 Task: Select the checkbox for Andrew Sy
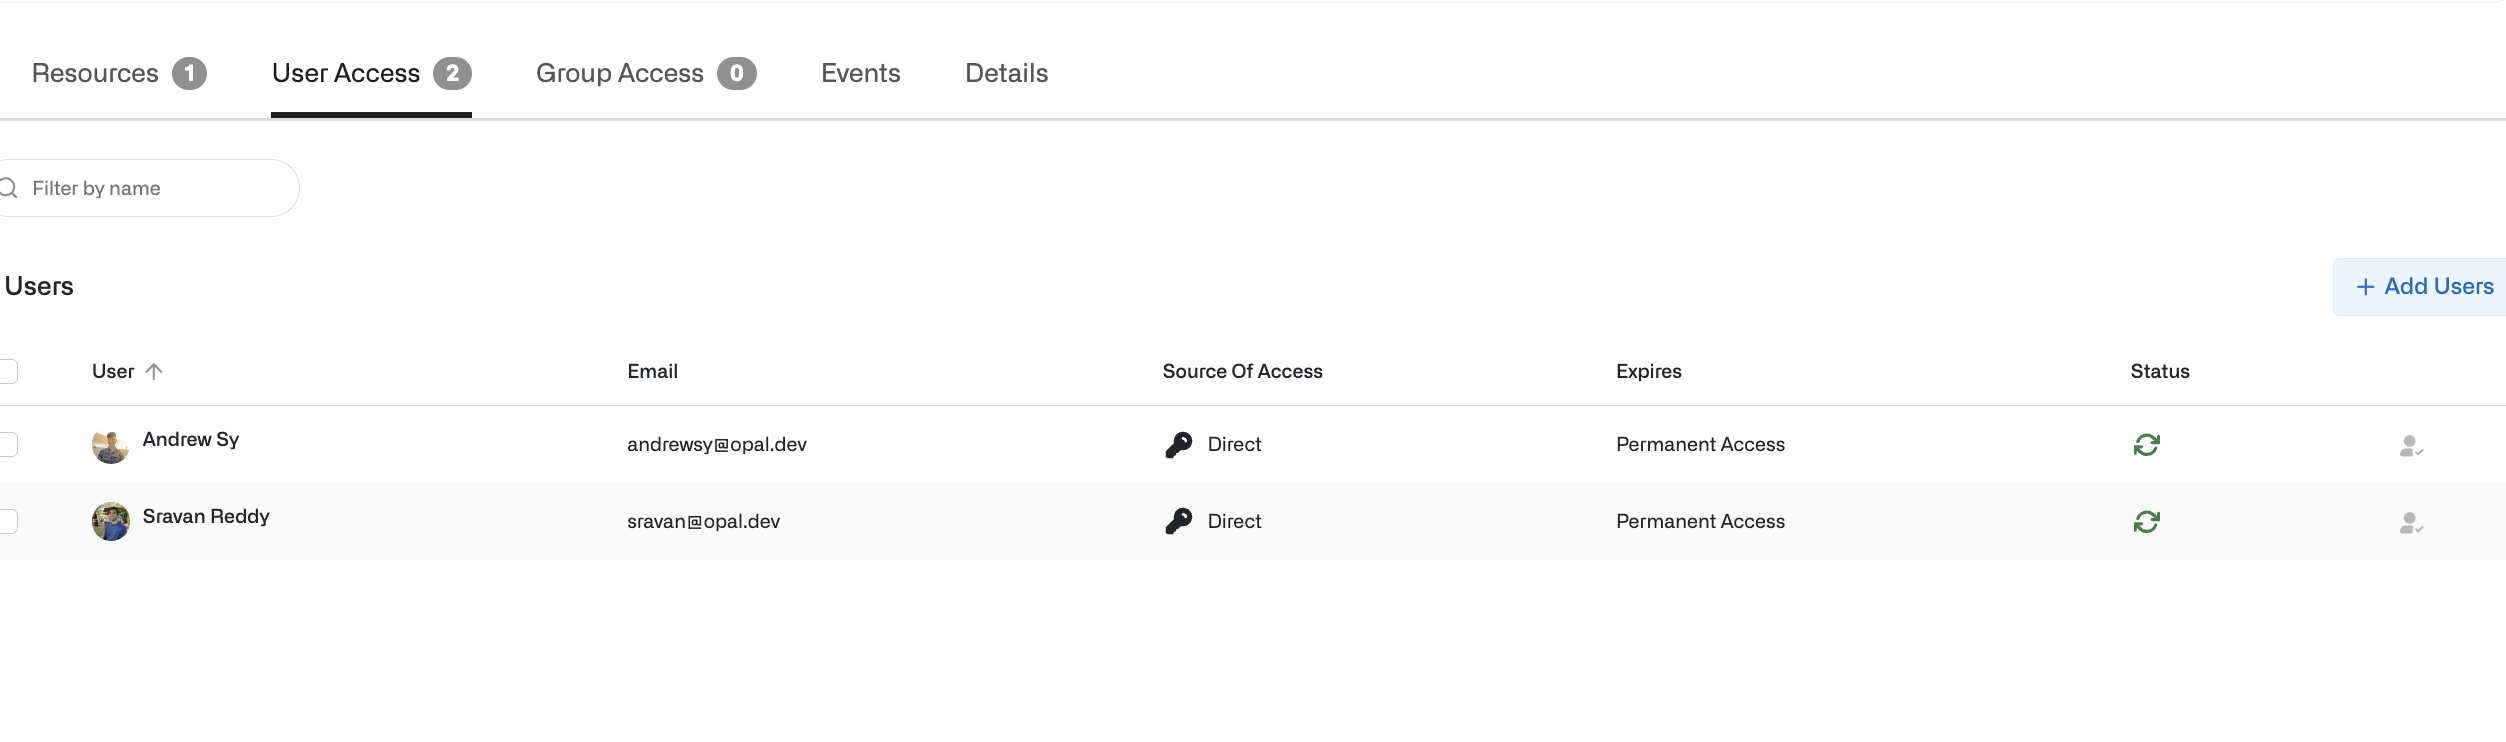pyautogui.click(x=8, y=444)
